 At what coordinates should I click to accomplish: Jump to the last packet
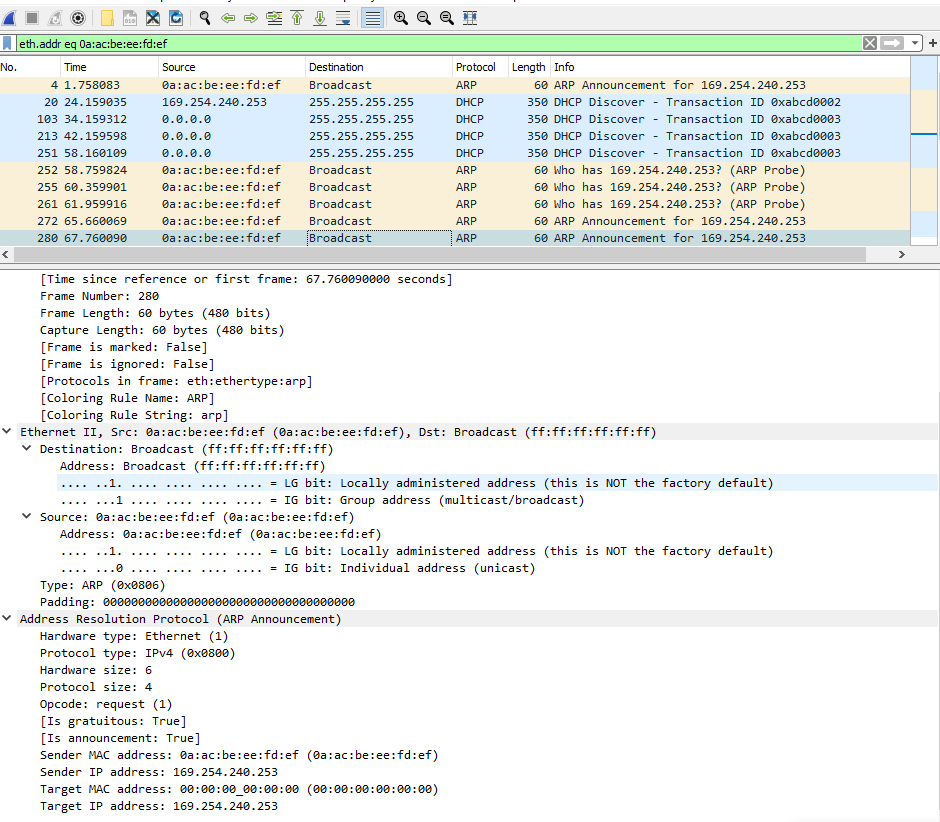tap(320, 18)
